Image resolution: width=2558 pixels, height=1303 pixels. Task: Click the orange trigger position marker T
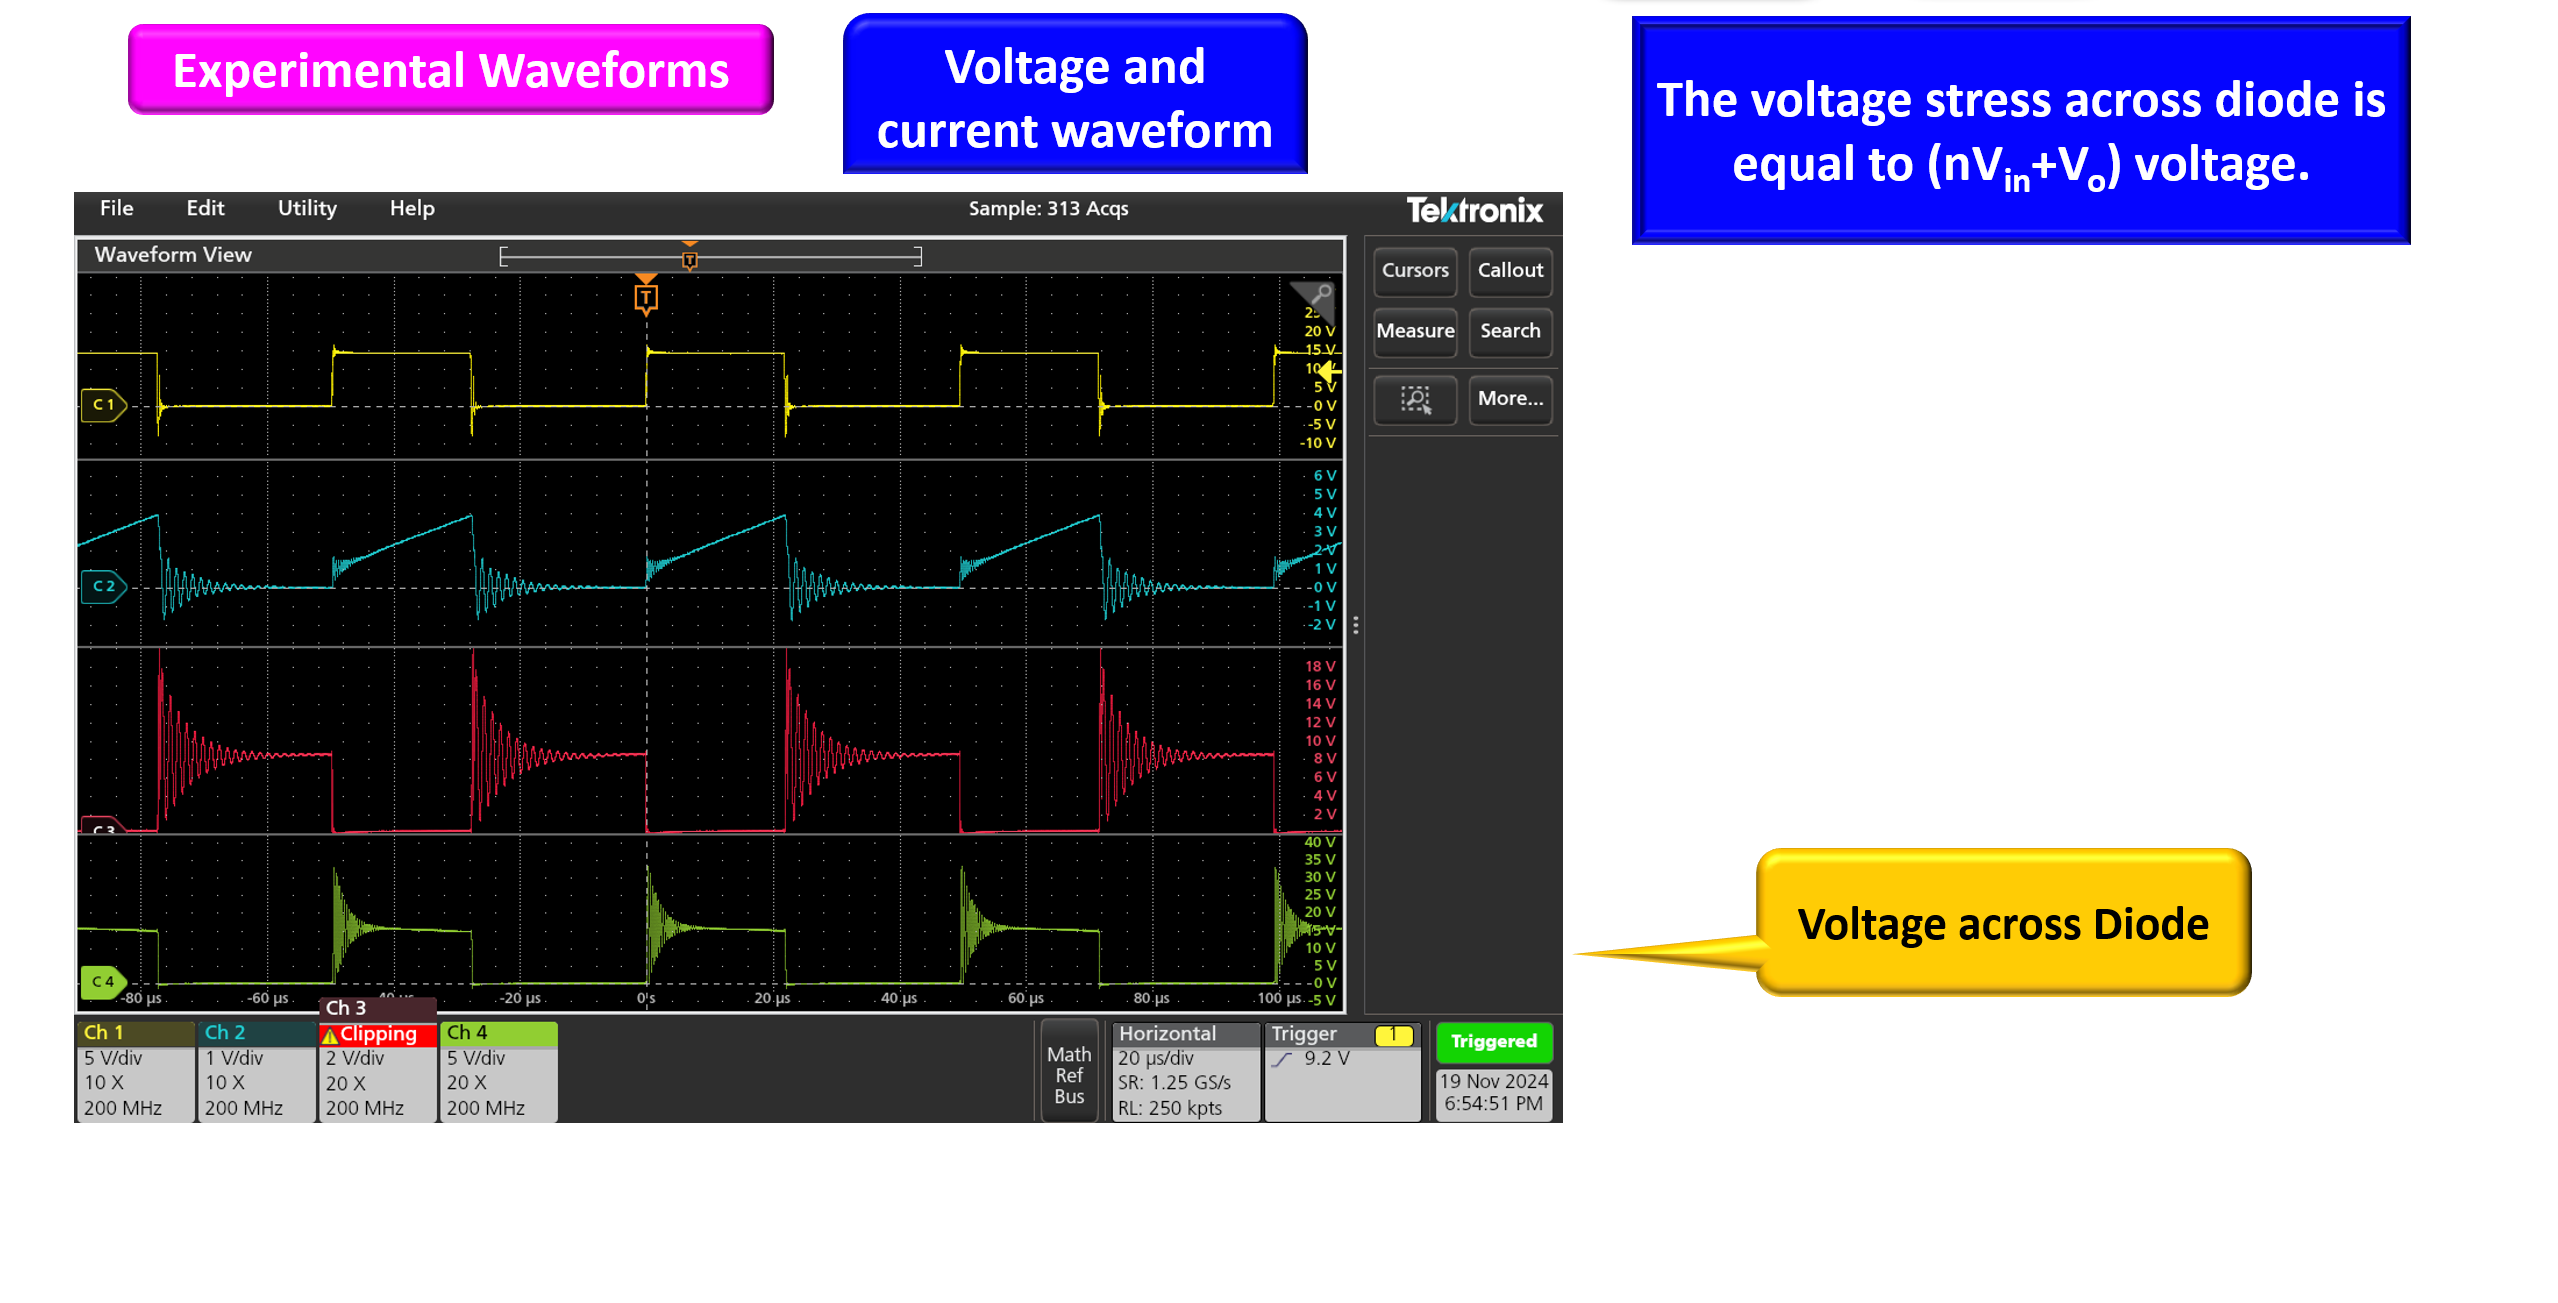tap(646, 298)
